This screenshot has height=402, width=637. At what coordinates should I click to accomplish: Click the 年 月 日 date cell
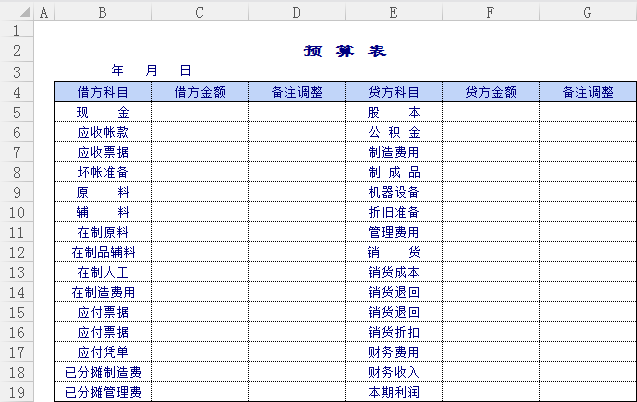[x=151, y=71]
